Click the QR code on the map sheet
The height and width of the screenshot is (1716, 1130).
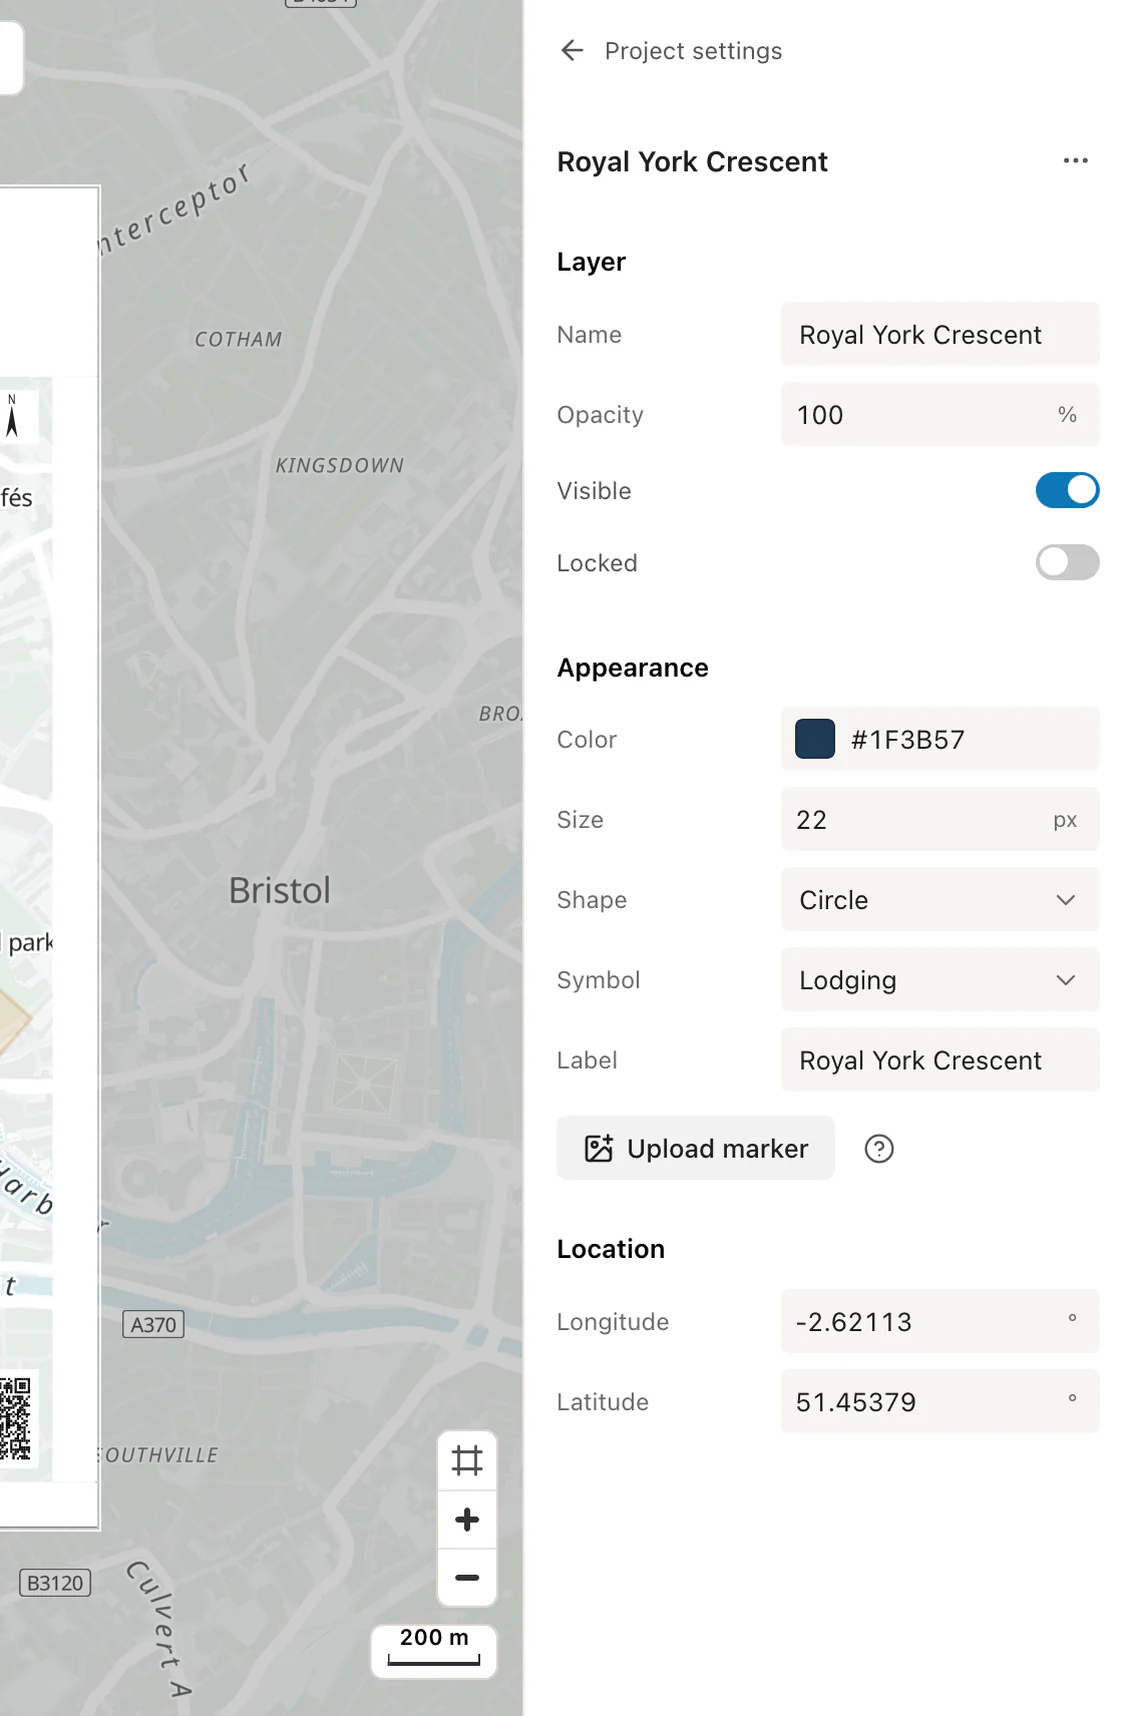point(17,1417)
